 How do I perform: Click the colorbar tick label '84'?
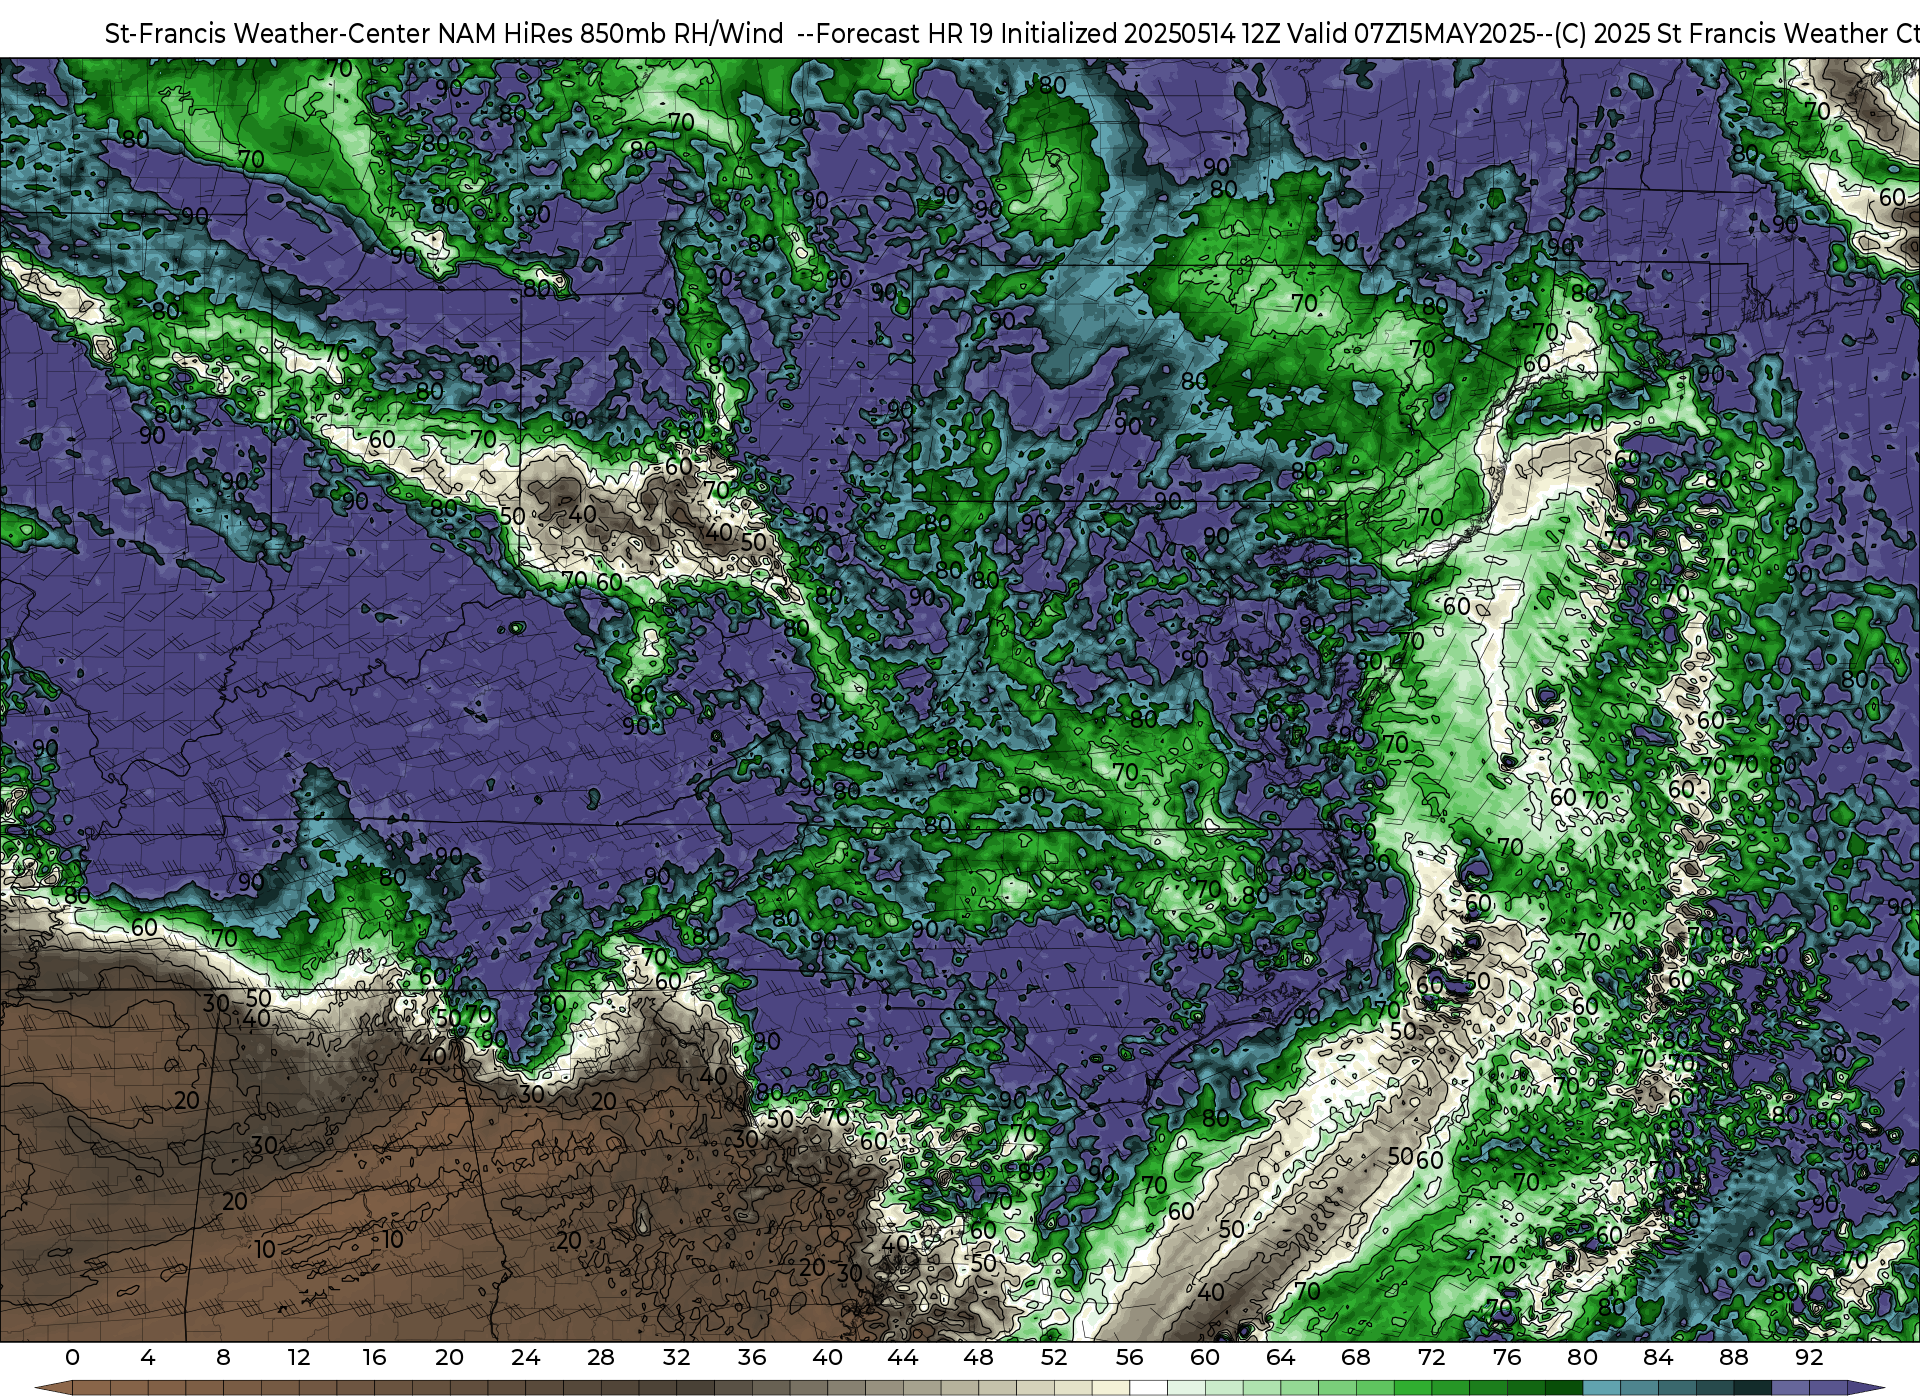pos(1658,1358)
